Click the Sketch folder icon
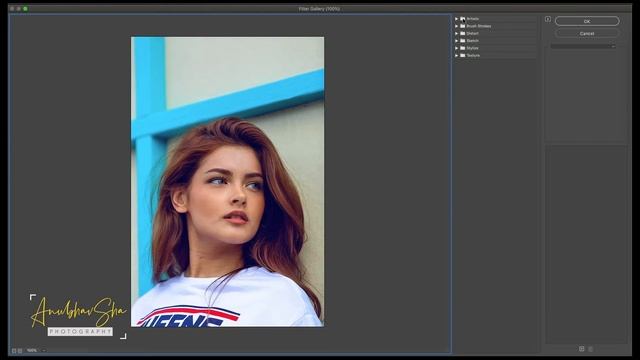This screenshot has width=640, height=360. click(462, 41)
